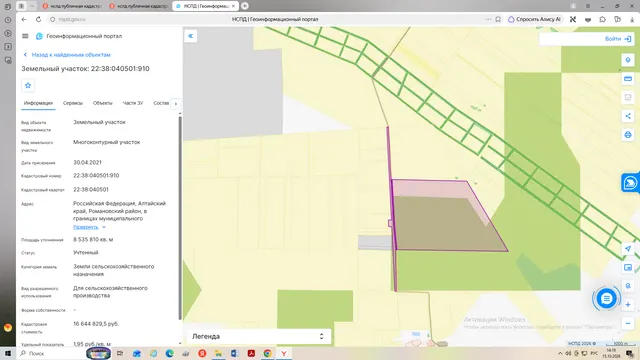Screen dimensions: 640x360
Task: Open the map marker tool
Action: tap(628, 60)
